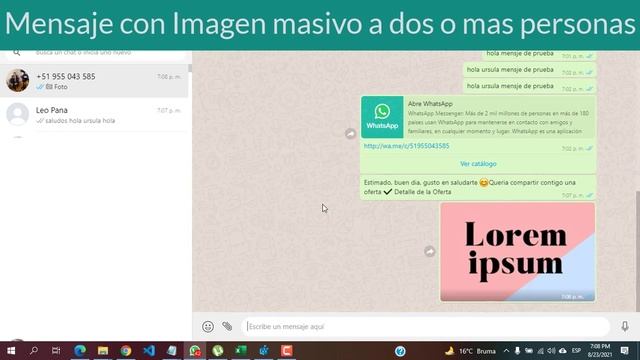This screenshot has height=360, width=640.
Task: Open the wa.me/c/51955043585 link
Action: click(x=406, y=146)
